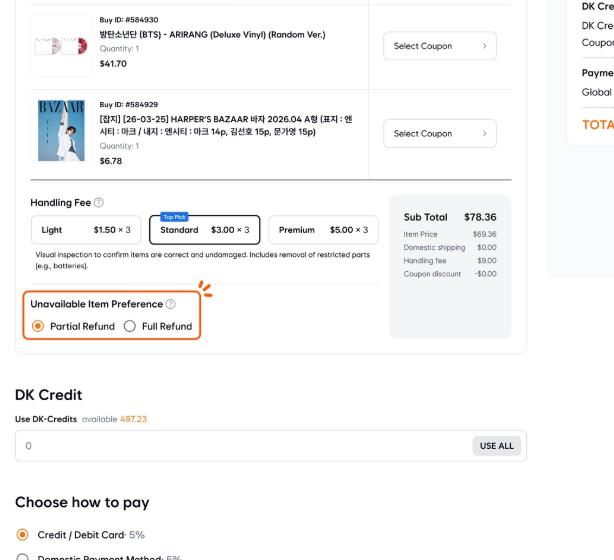Click the Unavailable Item Preference help icon
This screenshot has width=614, height=560.
click(171, 304)
